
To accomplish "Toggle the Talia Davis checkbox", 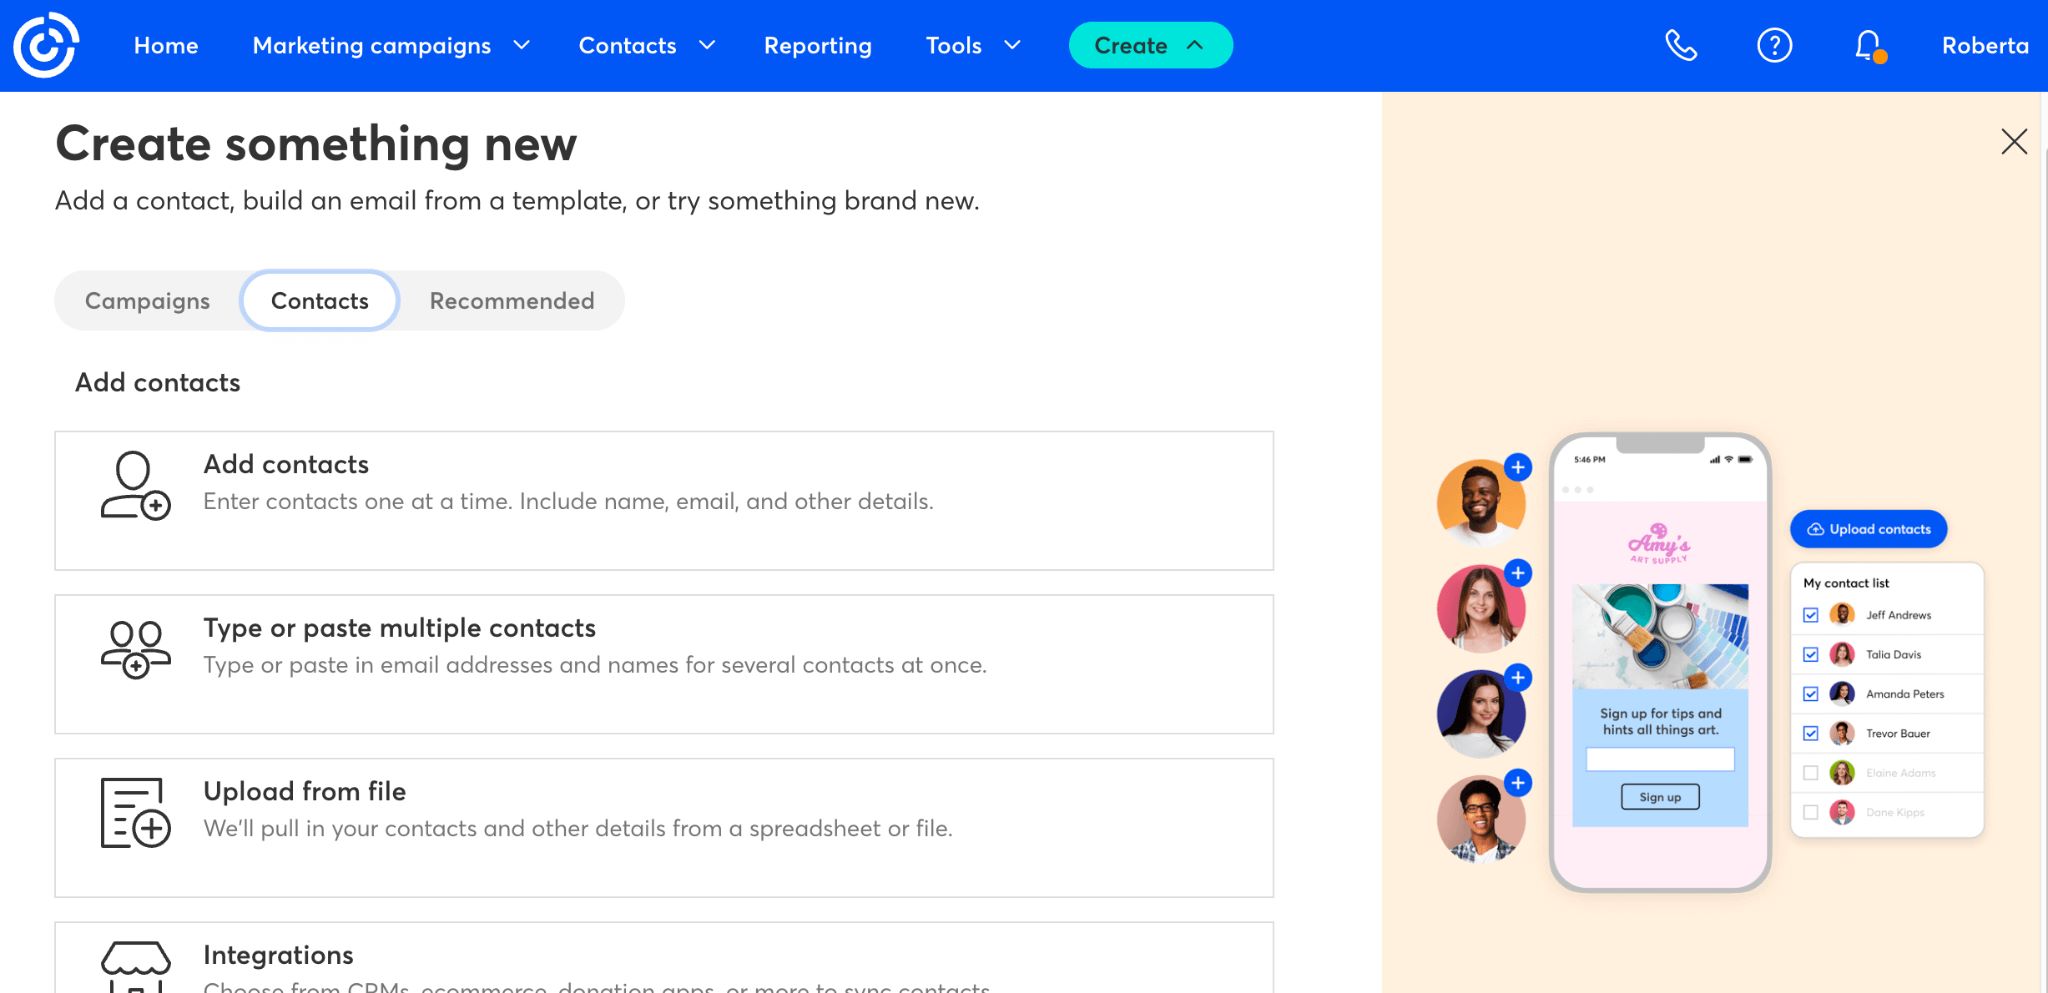I will pyautogui.click(x=1810, y=654).
